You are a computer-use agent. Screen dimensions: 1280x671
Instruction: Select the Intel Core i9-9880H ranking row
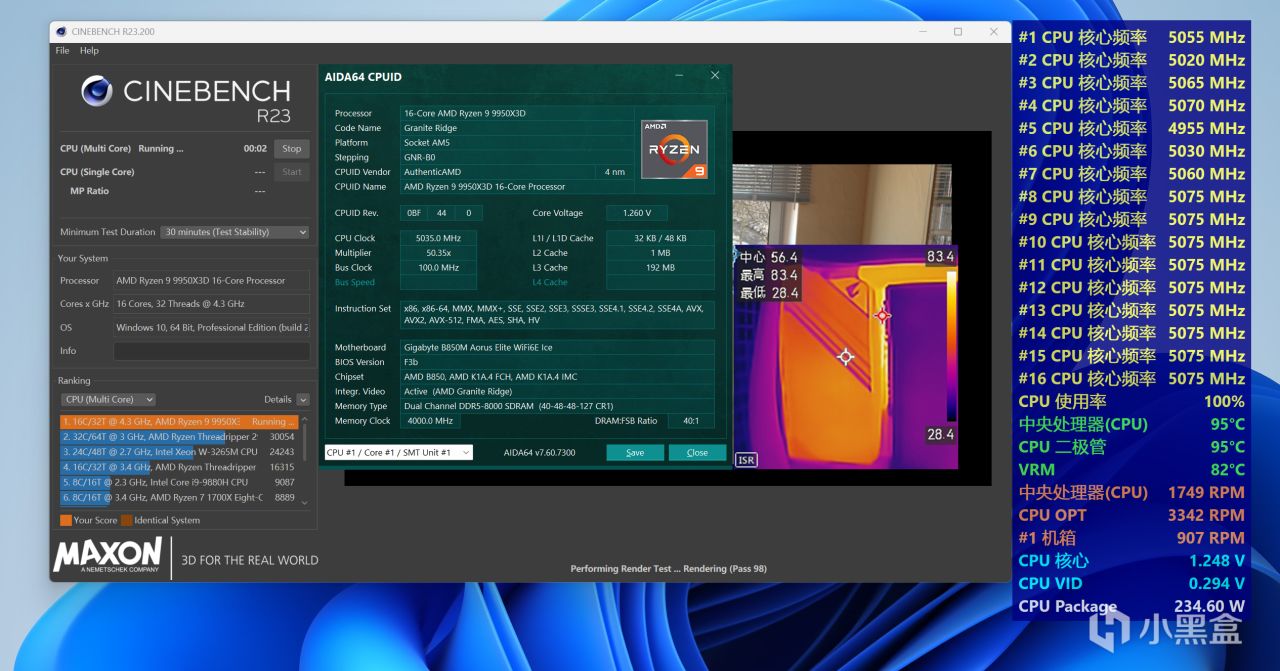(x=179, y=482)
